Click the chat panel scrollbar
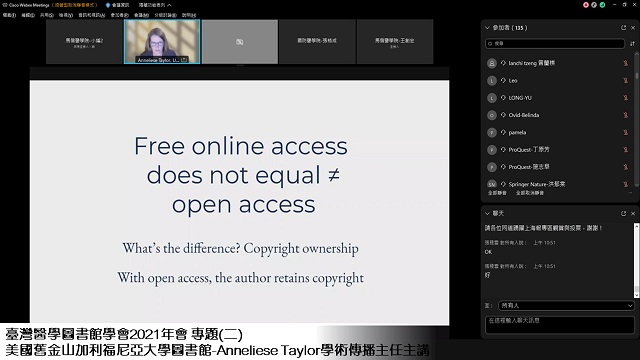The image size is (640, 360). click(x=636, y=260)
